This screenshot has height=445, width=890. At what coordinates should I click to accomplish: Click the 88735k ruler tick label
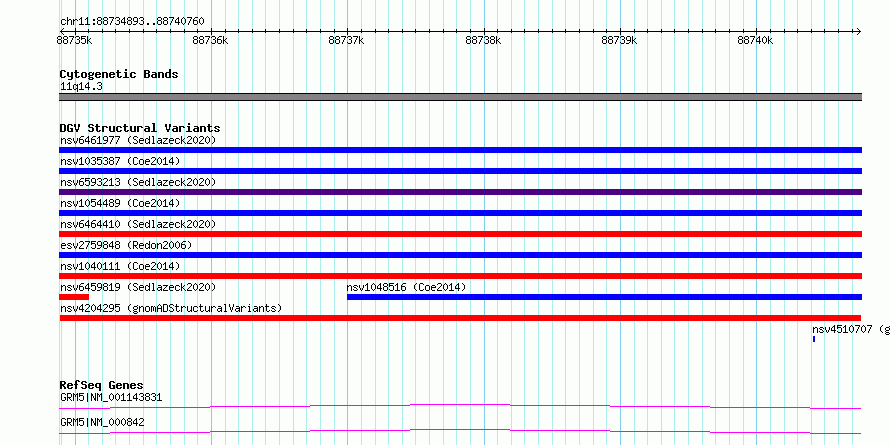click(75, 40)
